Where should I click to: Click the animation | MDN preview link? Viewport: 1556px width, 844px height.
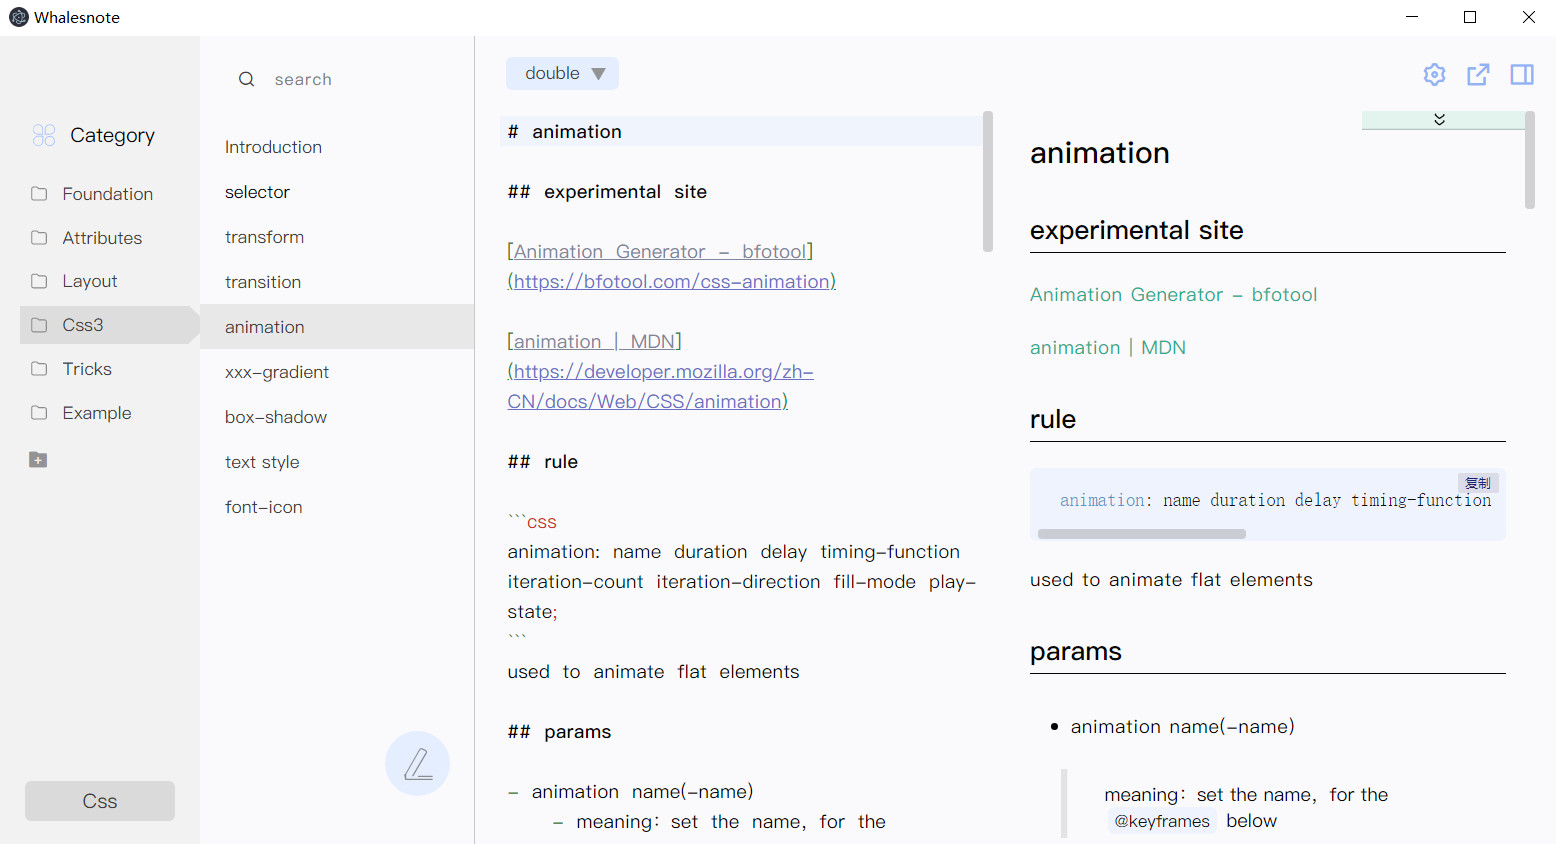[1108, 348]
